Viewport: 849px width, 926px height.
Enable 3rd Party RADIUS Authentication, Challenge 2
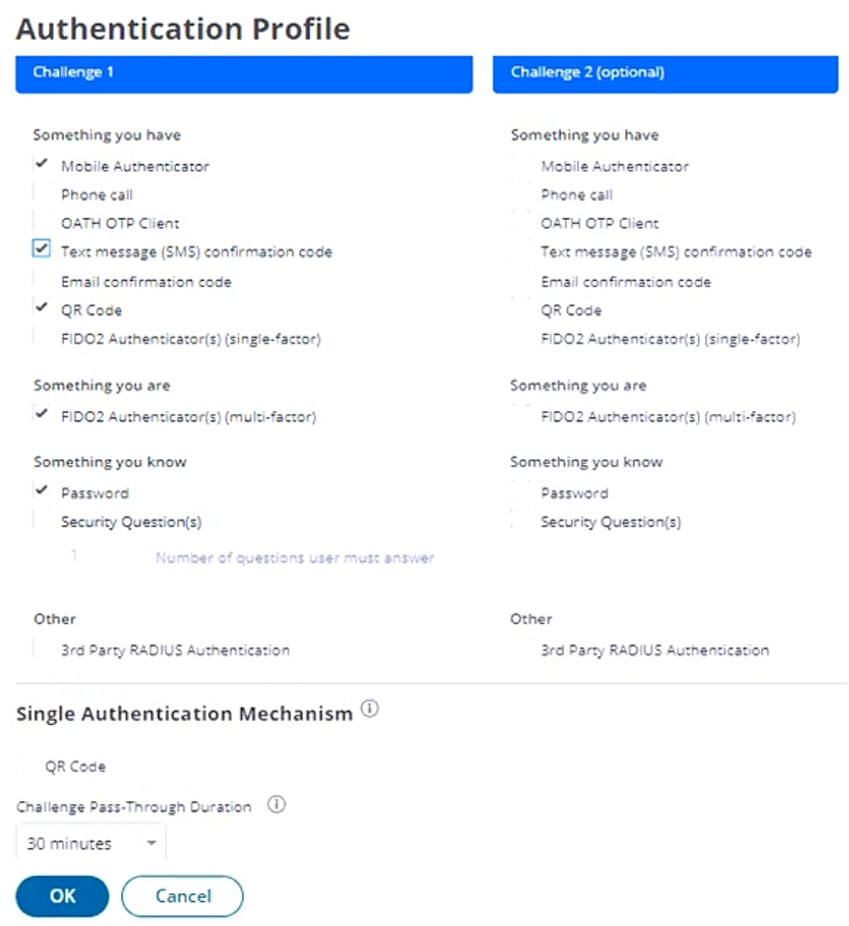click(519, 650)
